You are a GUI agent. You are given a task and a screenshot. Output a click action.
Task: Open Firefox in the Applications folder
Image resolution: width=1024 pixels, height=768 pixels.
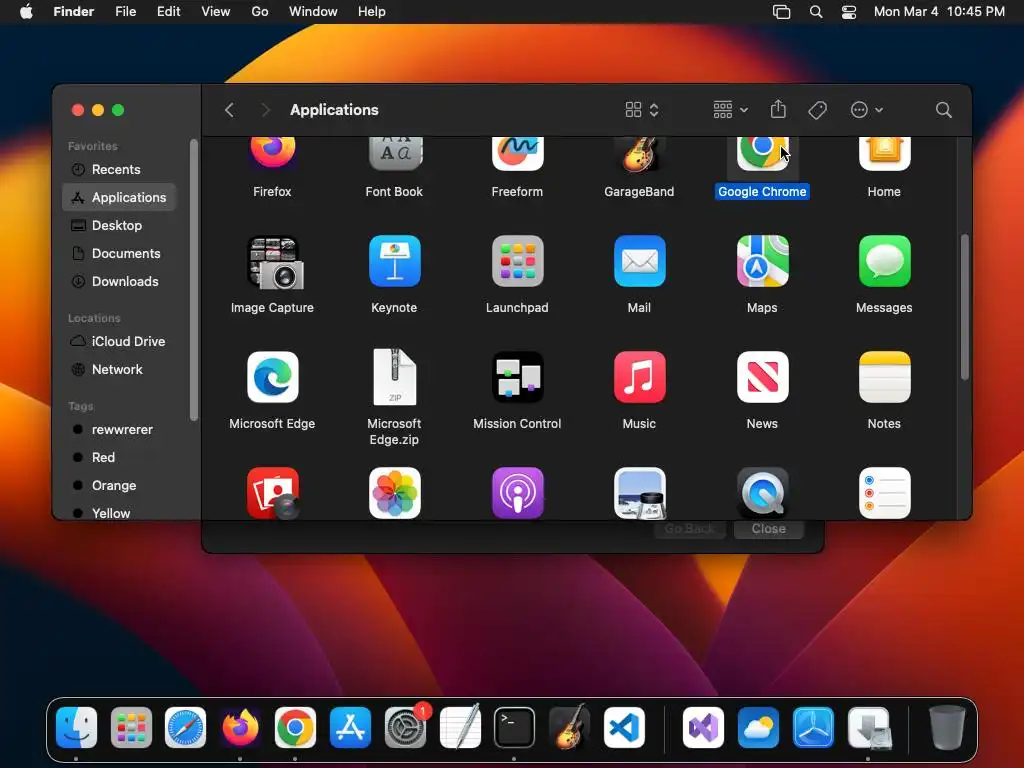click(272, 153)
